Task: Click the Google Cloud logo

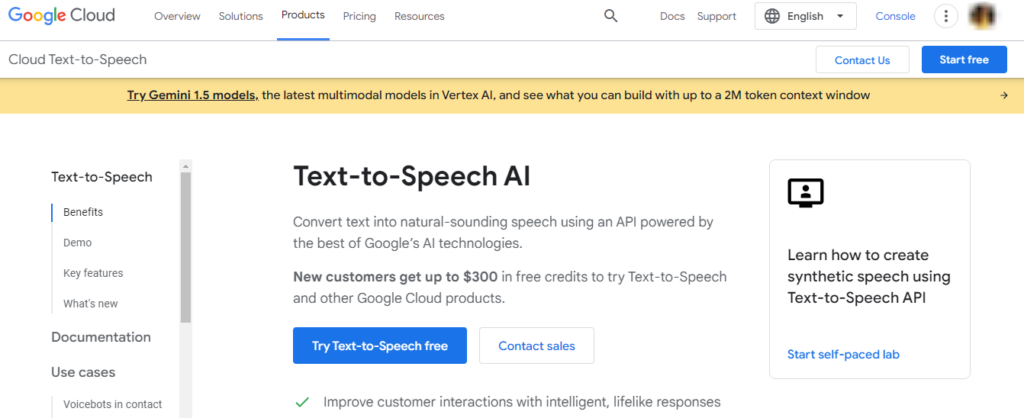Action: pyautogui.click(x=62, y=16)
